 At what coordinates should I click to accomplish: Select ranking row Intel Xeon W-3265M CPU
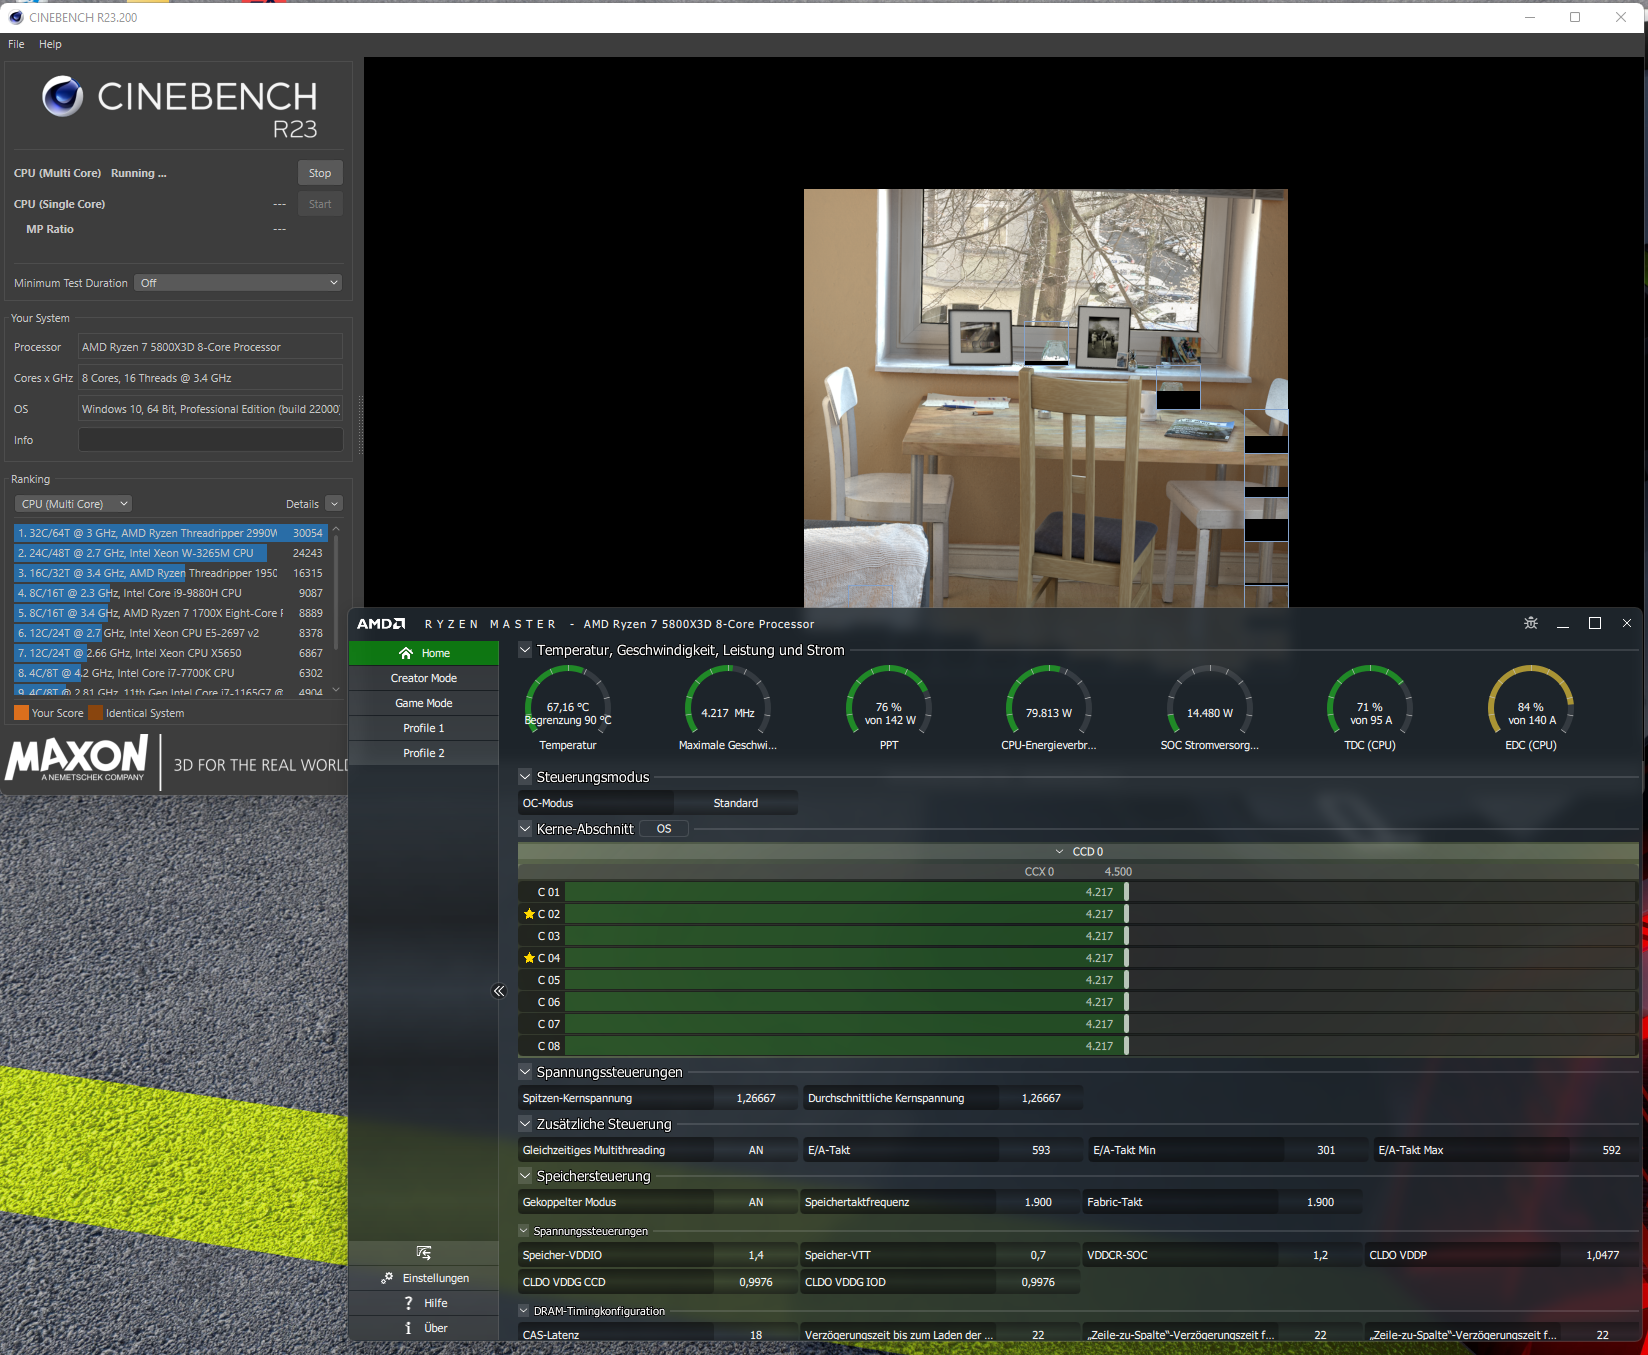pyautogui.click(x=170, y=553)
